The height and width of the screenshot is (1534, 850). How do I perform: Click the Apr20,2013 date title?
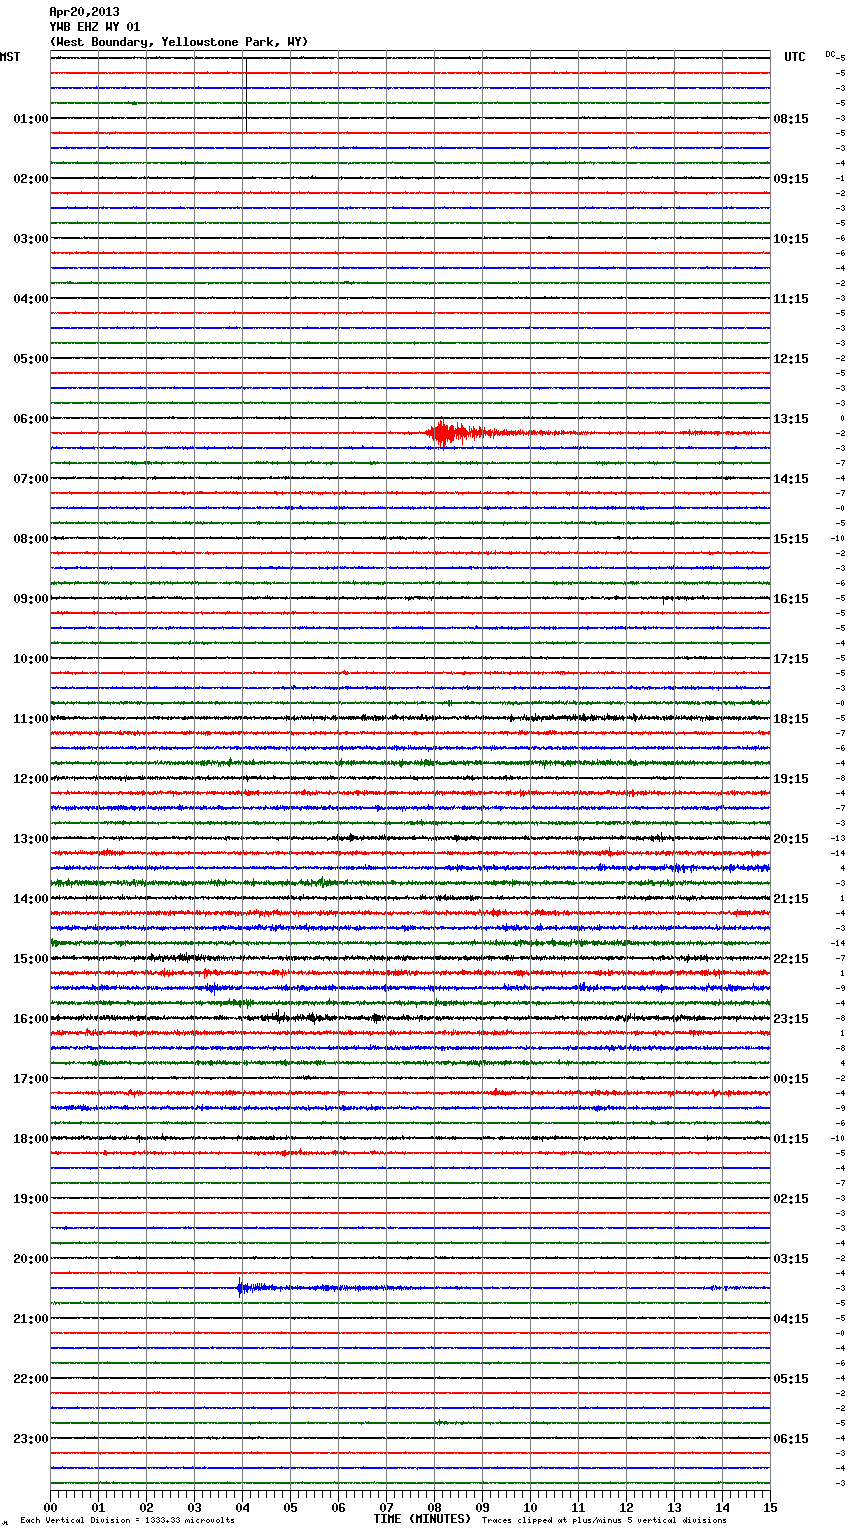[84, 12]
